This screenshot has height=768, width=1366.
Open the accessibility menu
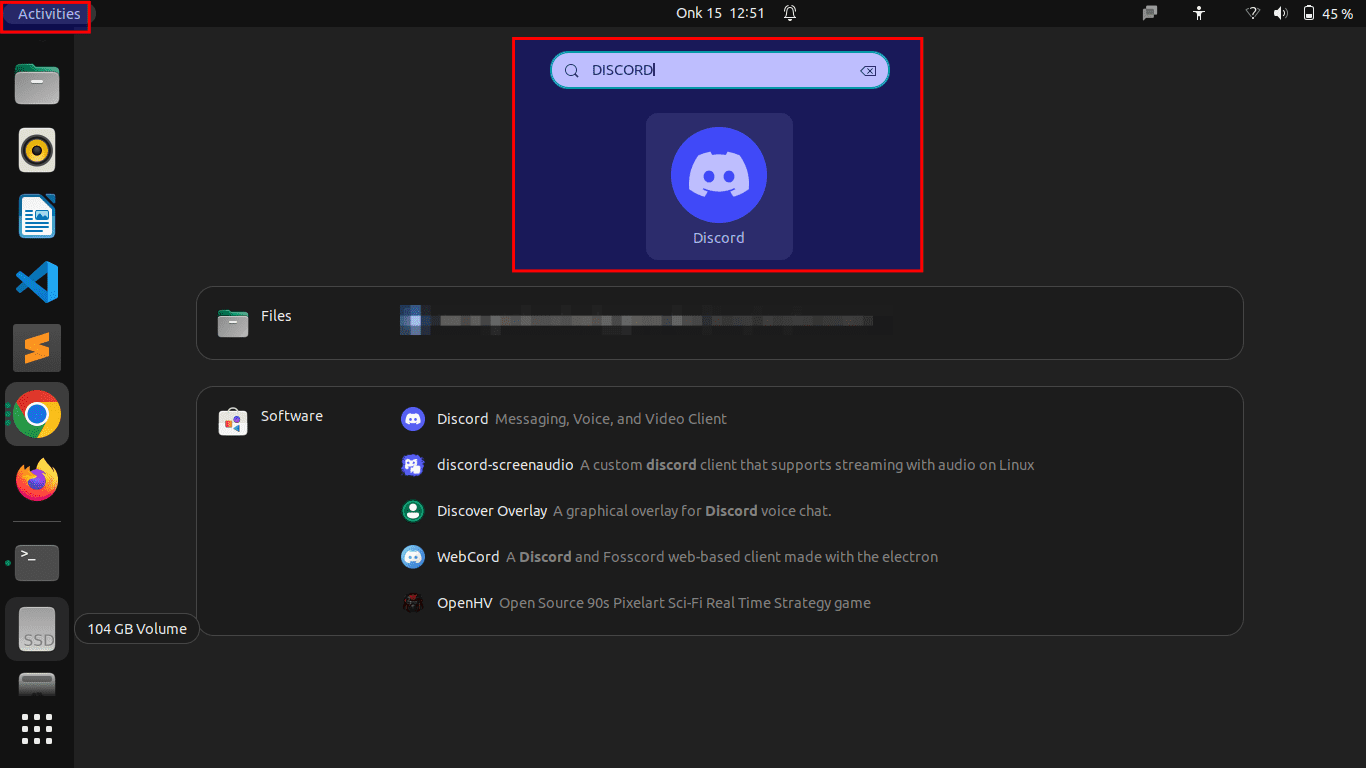pos(1199,13)
